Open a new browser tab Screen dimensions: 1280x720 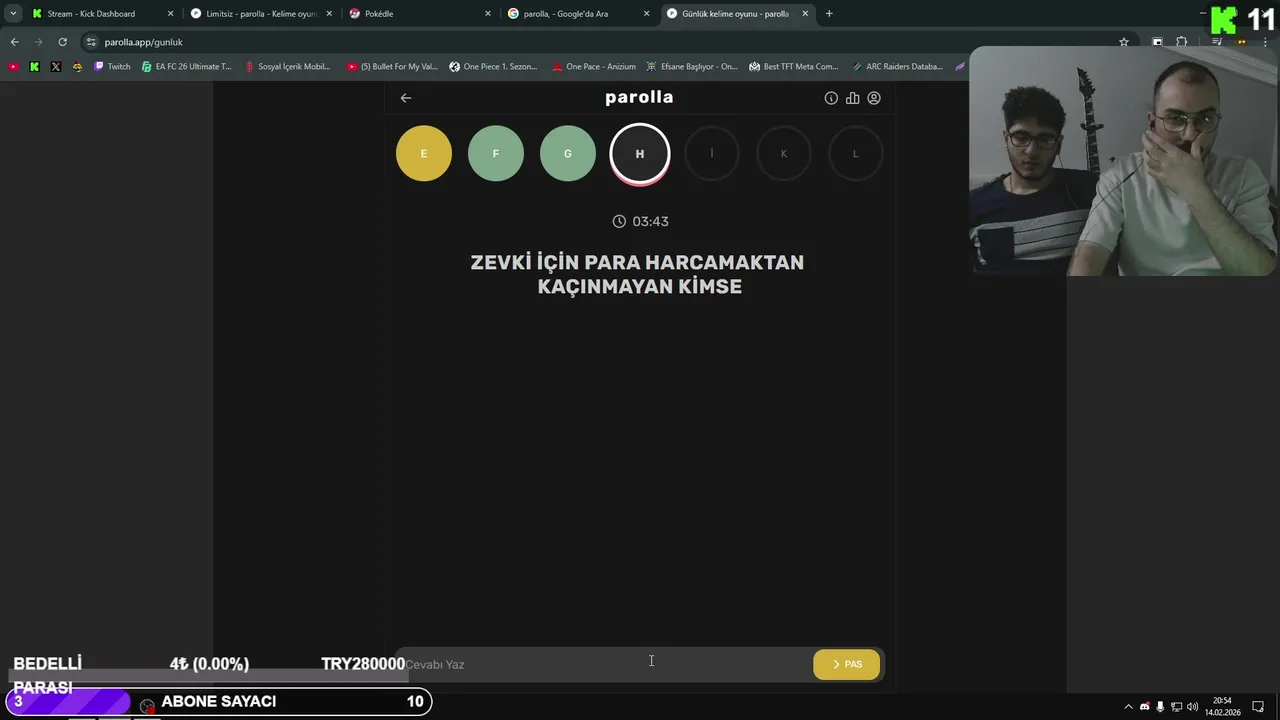(829, 14)
